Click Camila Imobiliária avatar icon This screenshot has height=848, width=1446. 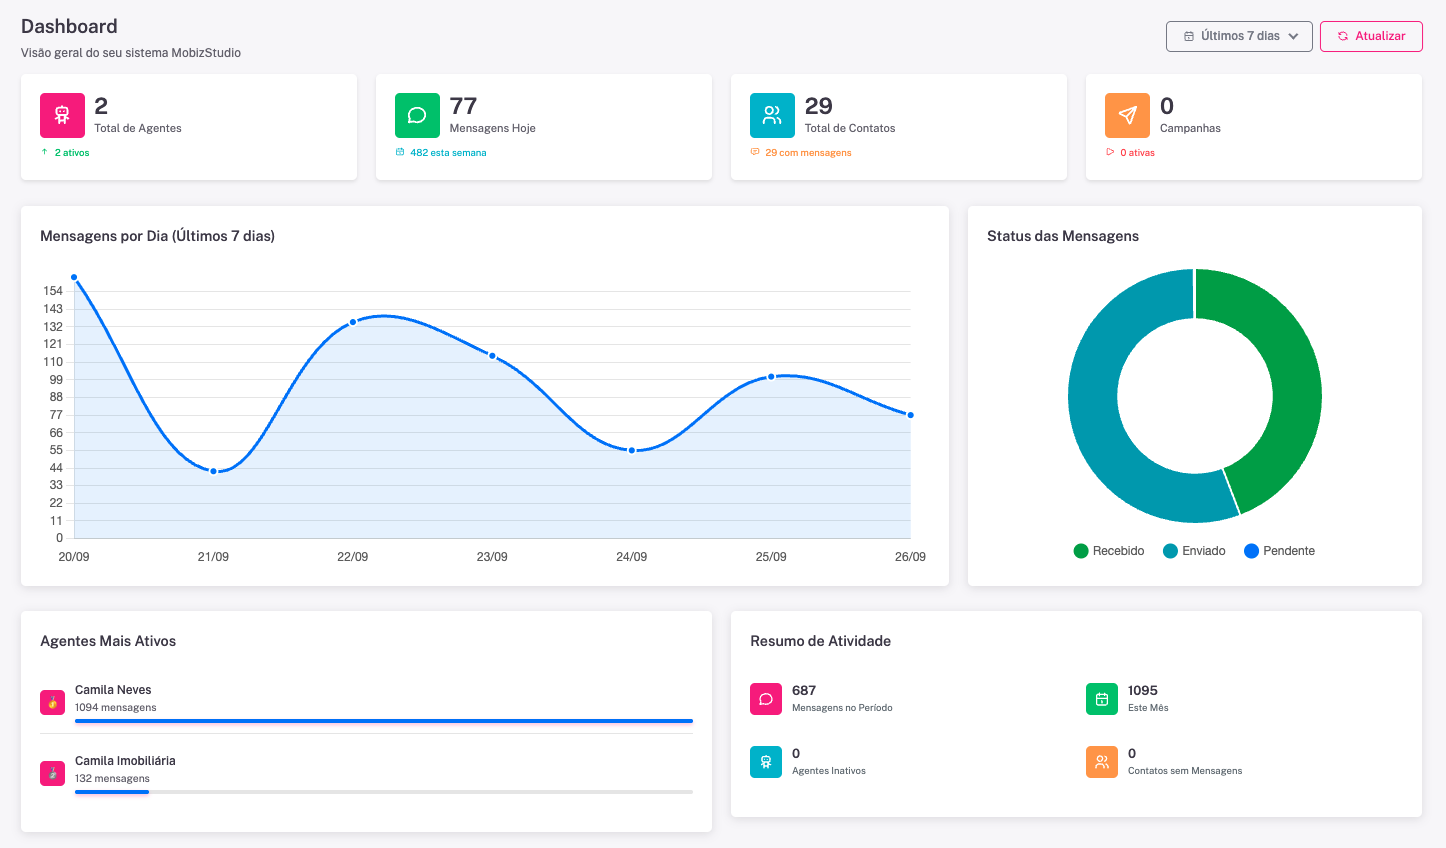click(52, 772)
